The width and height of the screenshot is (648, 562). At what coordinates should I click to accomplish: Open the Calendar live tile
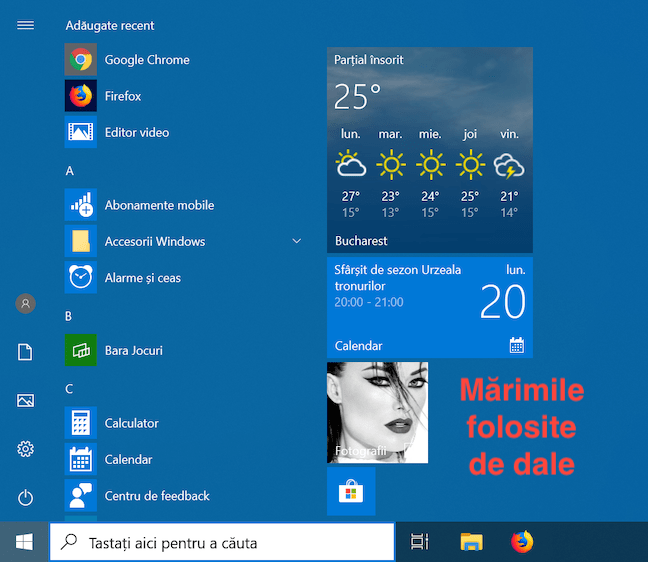tap(429, 307)
